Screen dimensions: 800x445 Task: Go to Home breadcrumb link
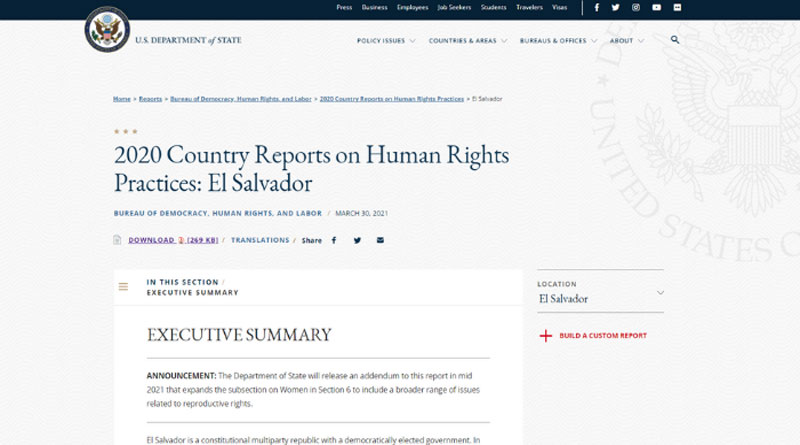(x=122, y=99)
